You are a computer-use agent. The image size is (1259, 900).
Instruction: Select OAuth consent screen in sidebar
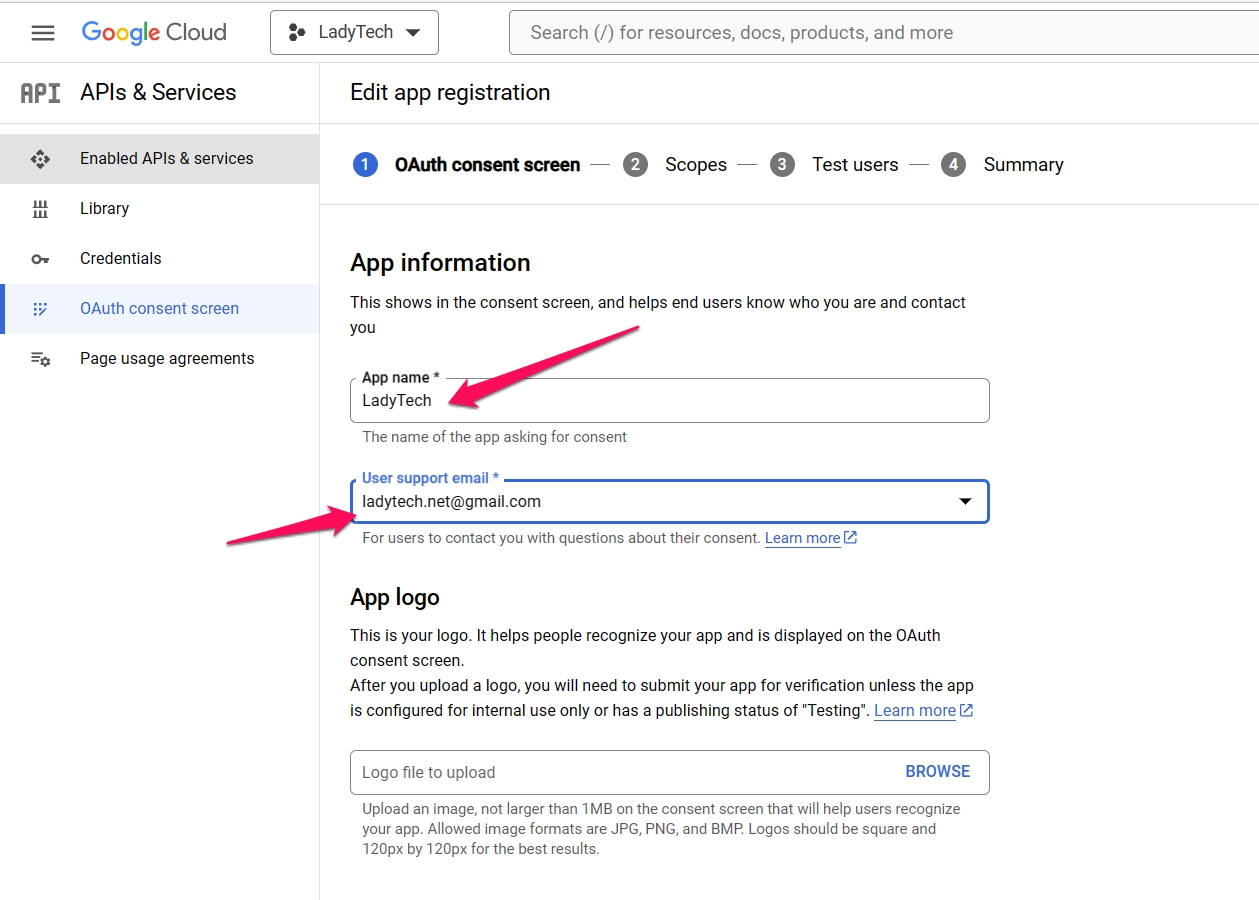(160, 309)
